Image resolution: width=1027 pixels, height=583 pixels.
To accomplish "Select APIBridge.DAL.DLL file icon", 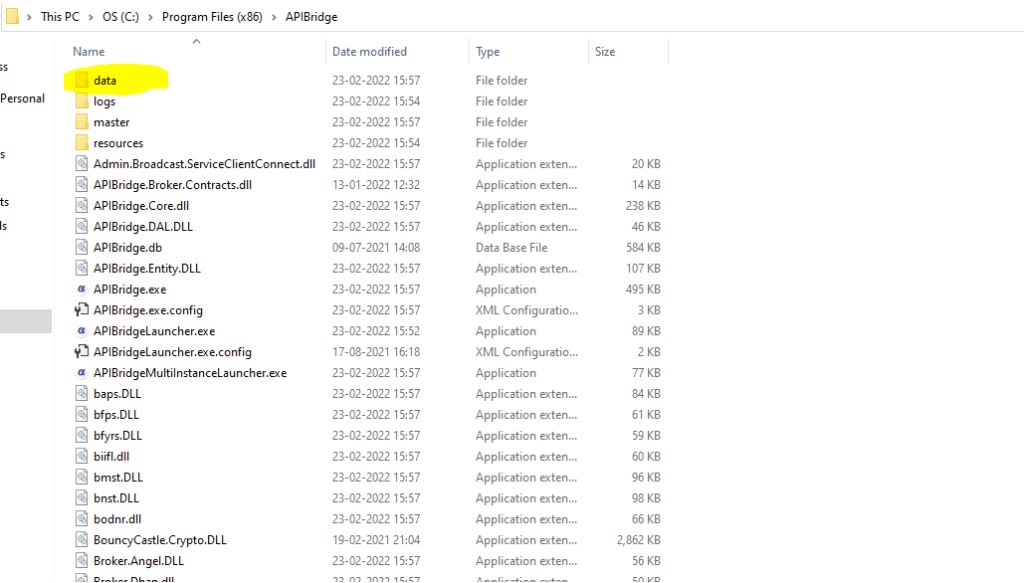I will (81, 227).
